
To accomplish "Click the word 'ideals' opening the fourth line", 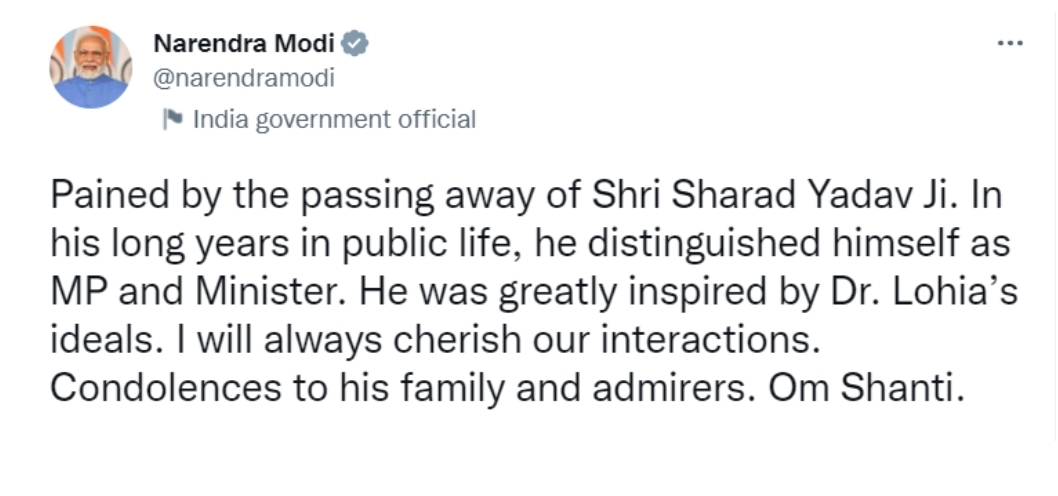I will coord(103,341).
